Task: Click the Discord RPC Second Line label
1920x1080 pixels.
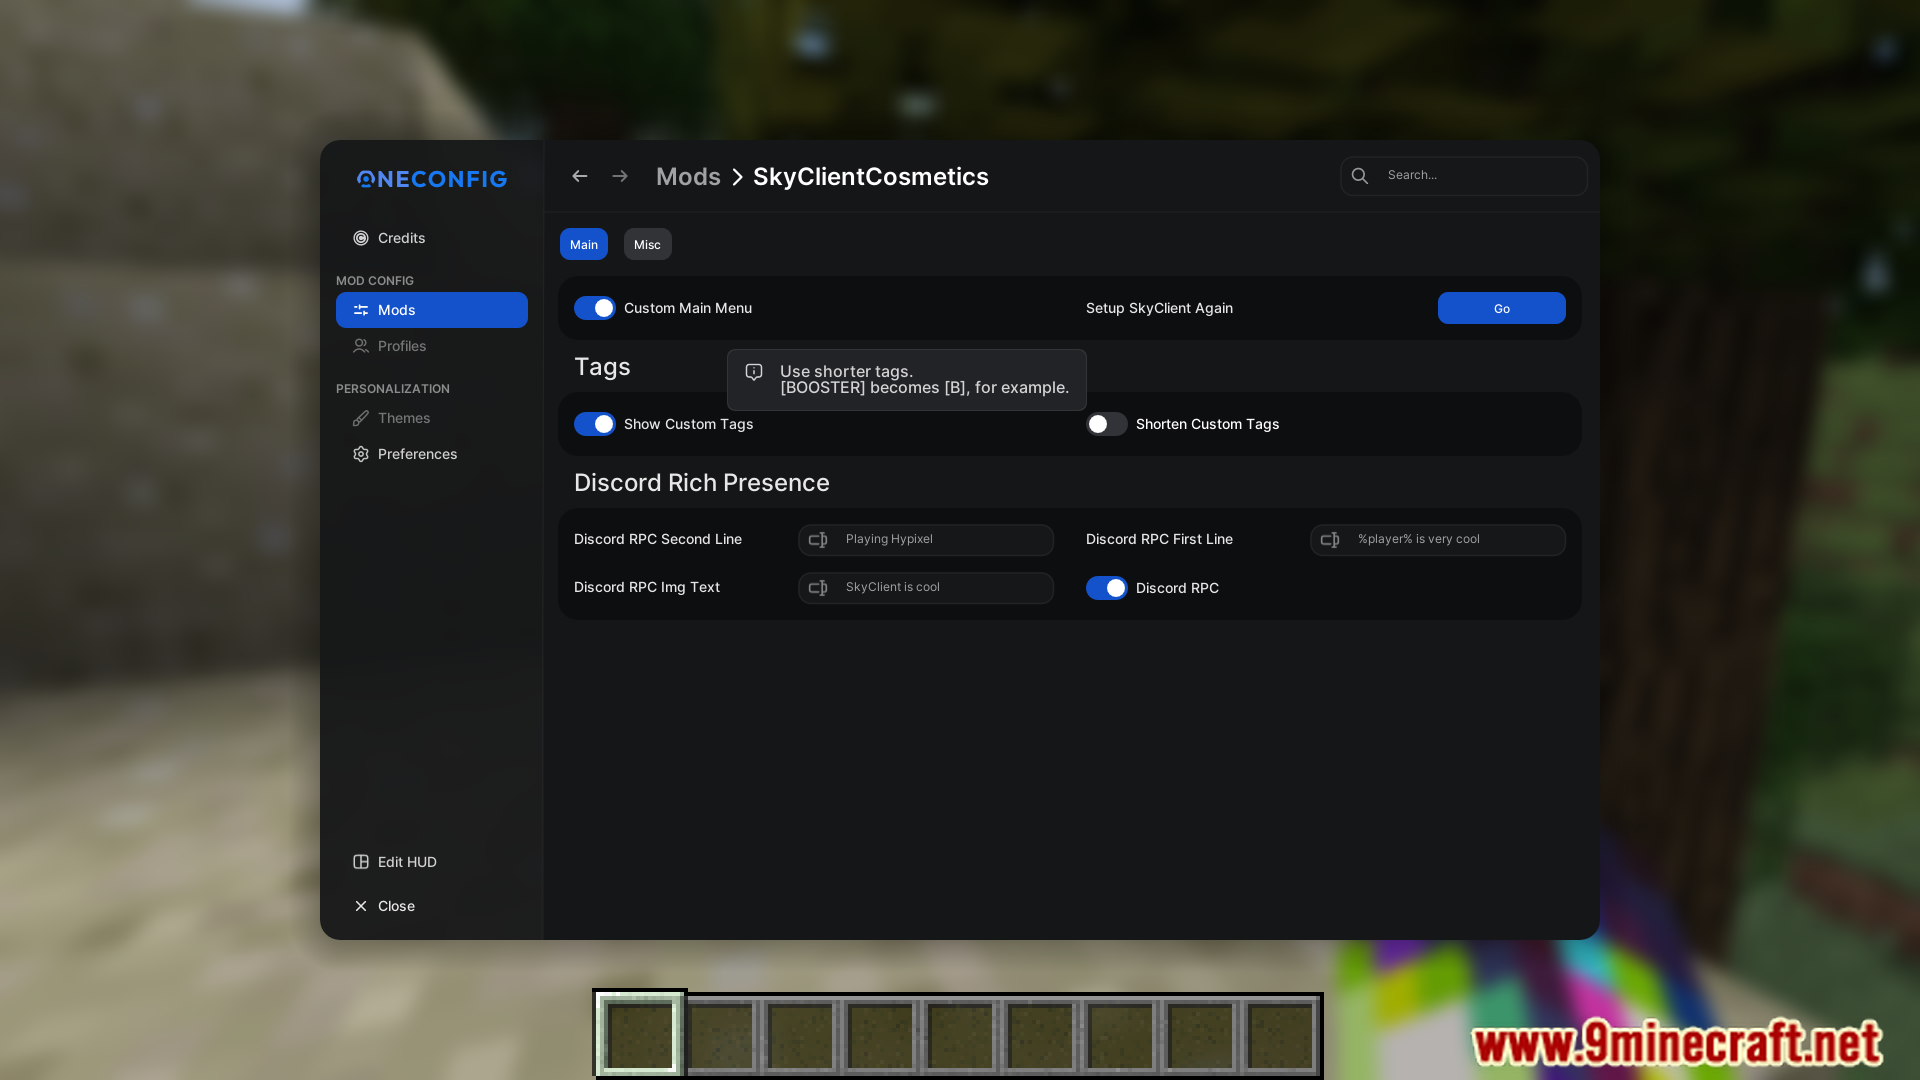Action: pyautogui.click(x=658, y=540)
